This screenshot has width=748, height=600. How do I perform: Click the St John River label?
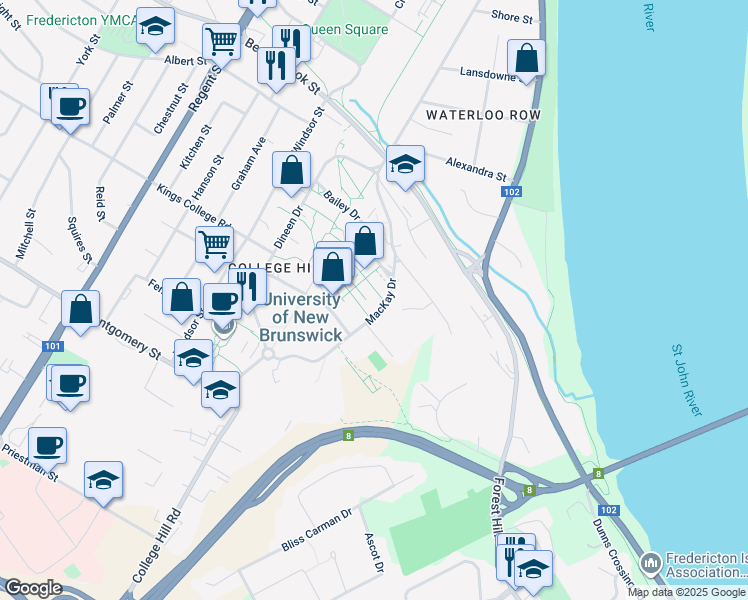click(x=686, y=381)
